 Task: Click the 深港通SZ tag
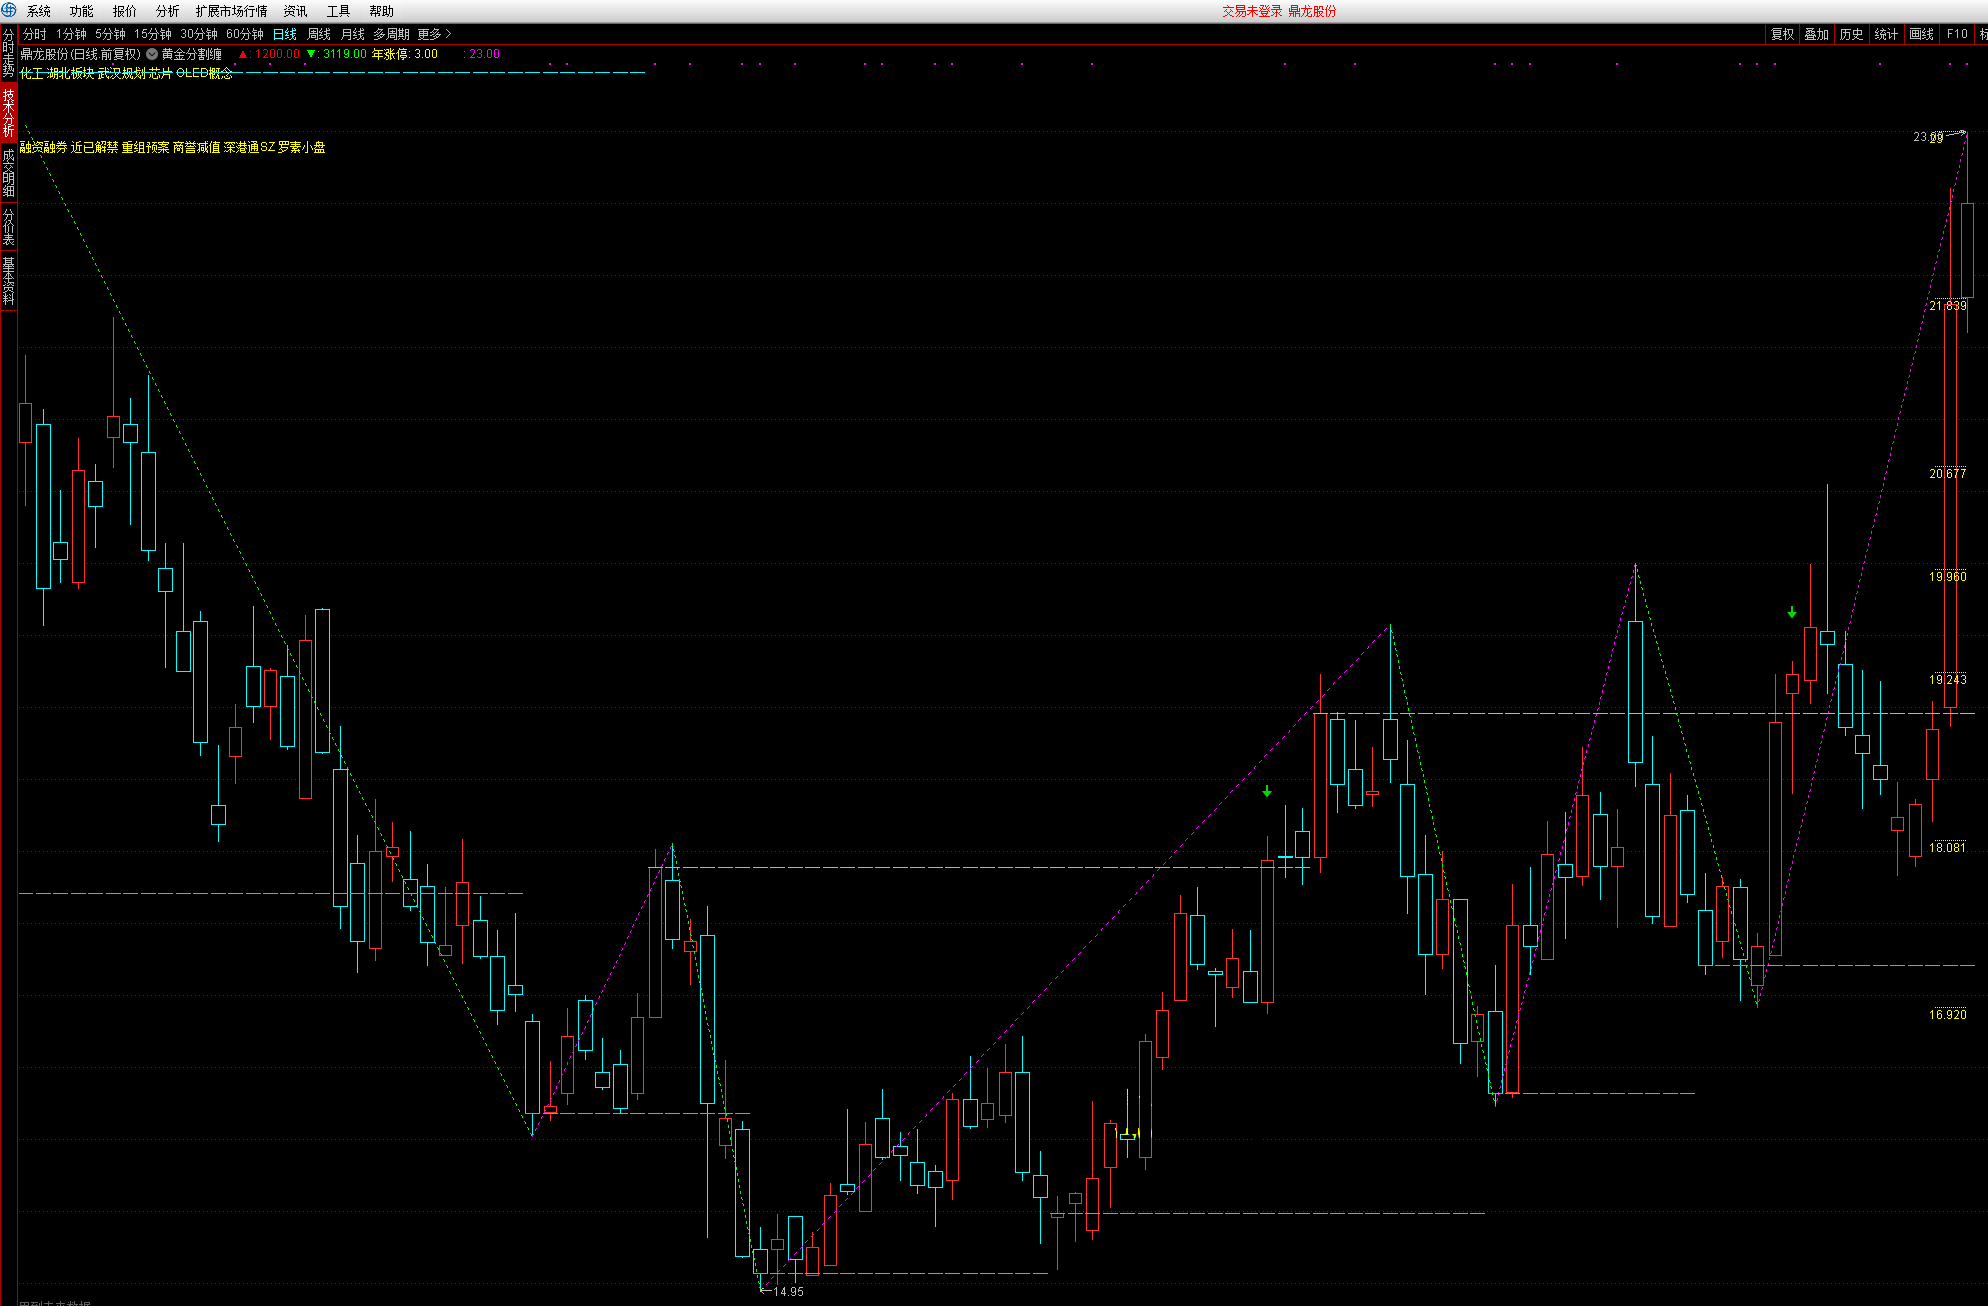[x=249, y=147]
